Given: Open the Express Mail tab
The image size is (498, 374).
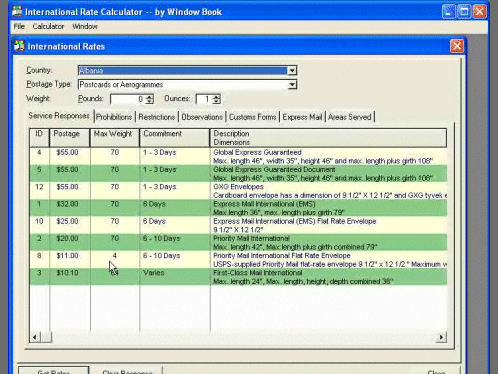Looking at the screenshot, I should coord(302,117).
